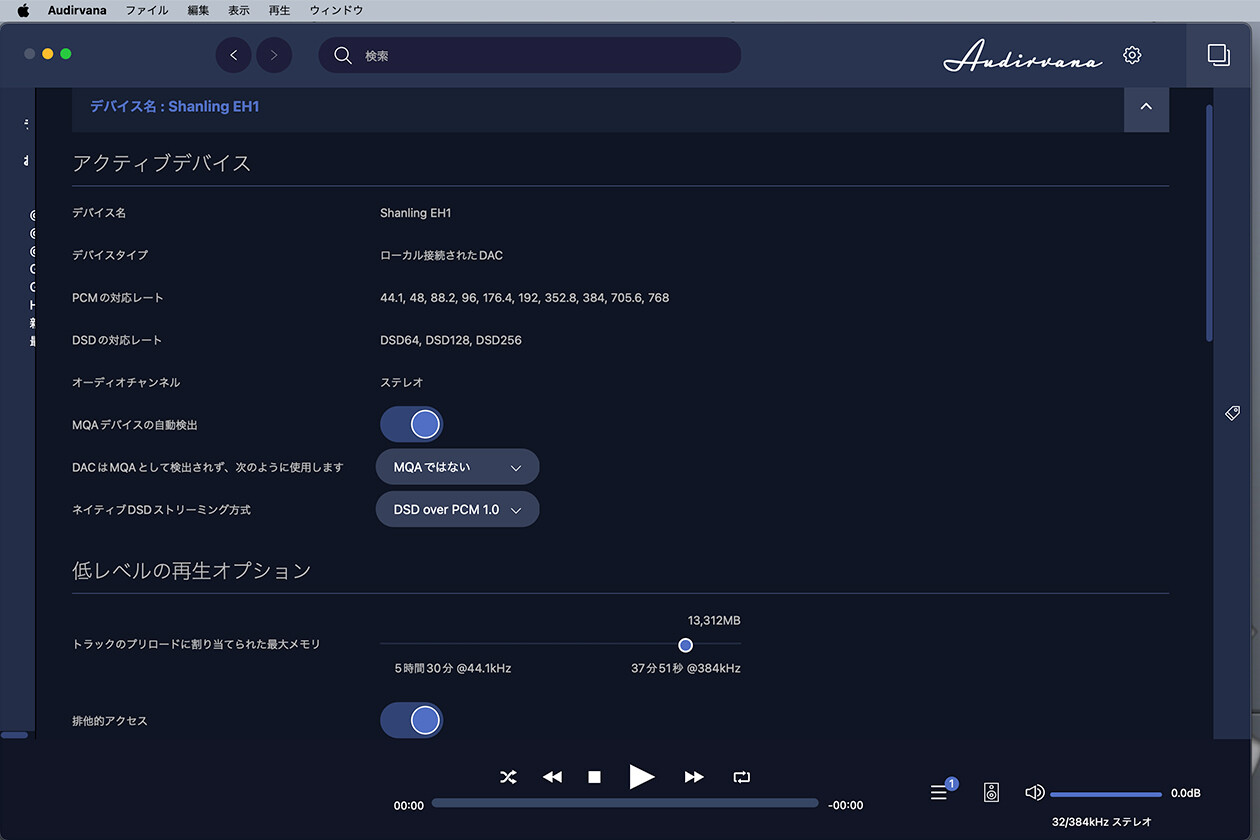Click the elapsed time 00:00
Image resolution: width=1260 pixels, height=840 pixels.
click(409, 805)
